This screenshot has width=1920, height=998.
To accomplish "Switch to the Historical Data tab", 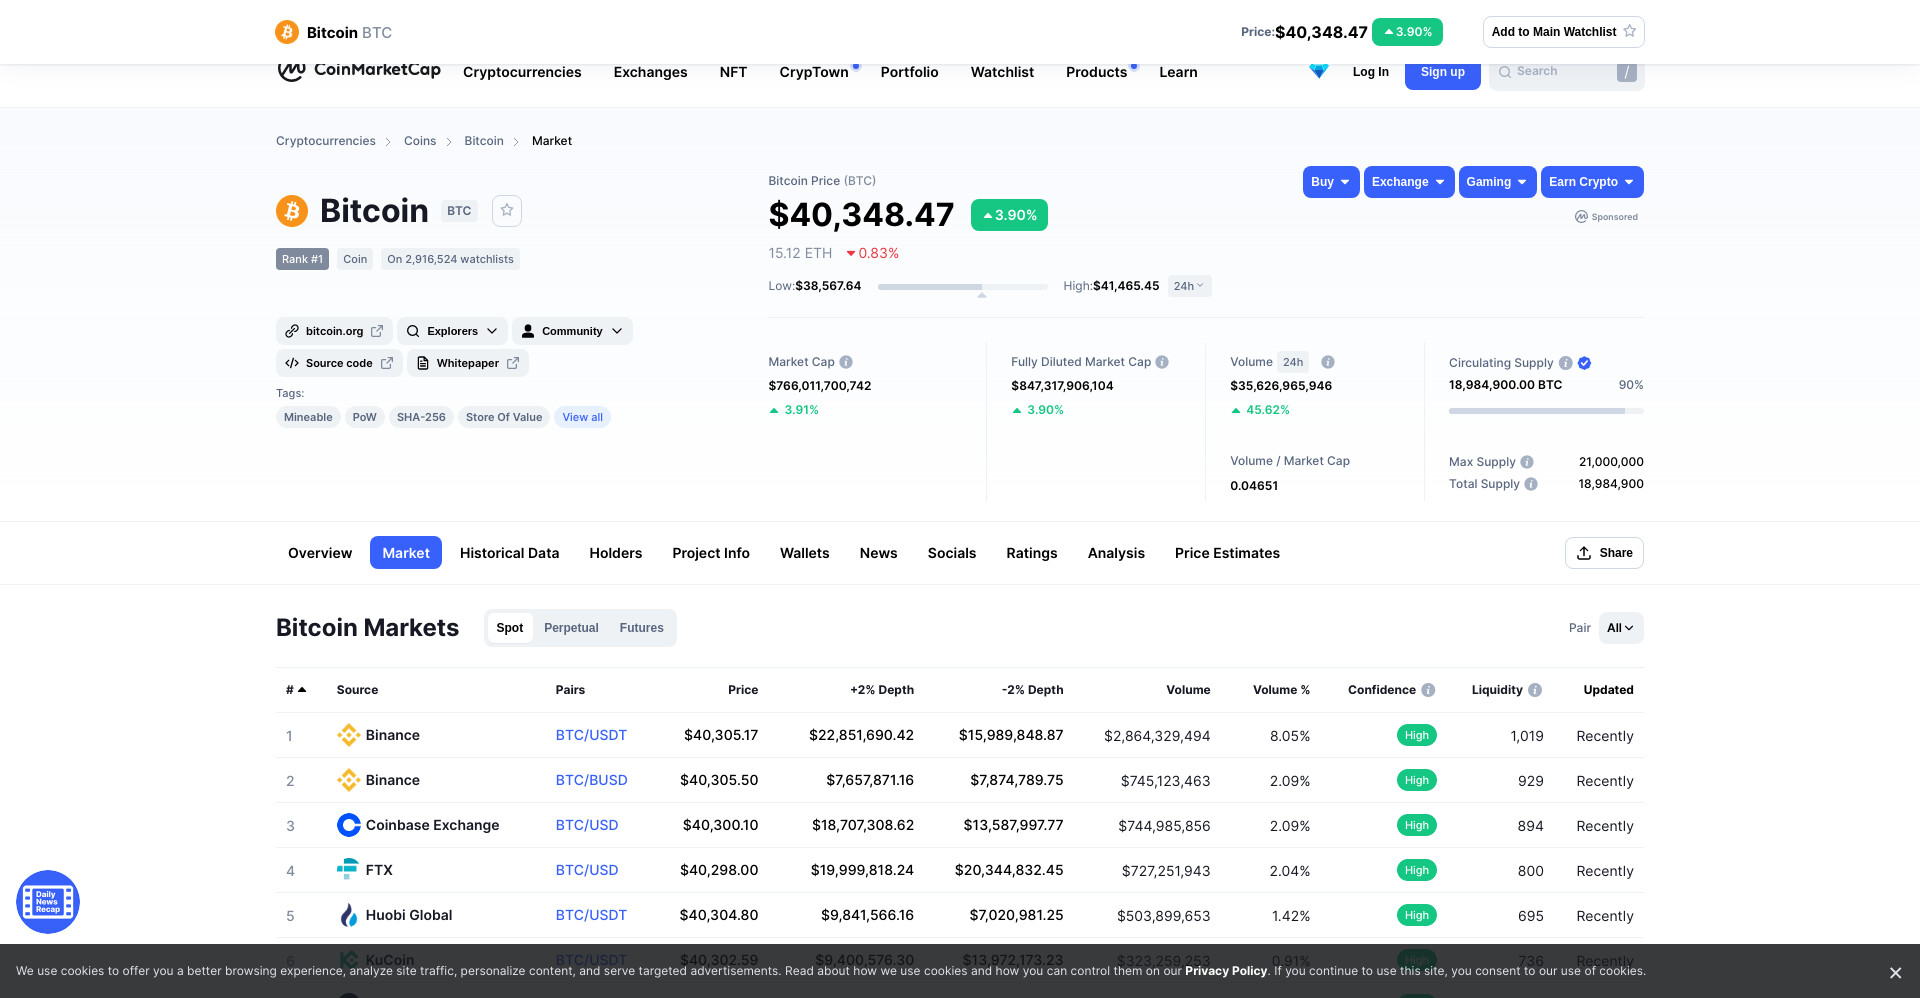I will (x=510, y=553).
